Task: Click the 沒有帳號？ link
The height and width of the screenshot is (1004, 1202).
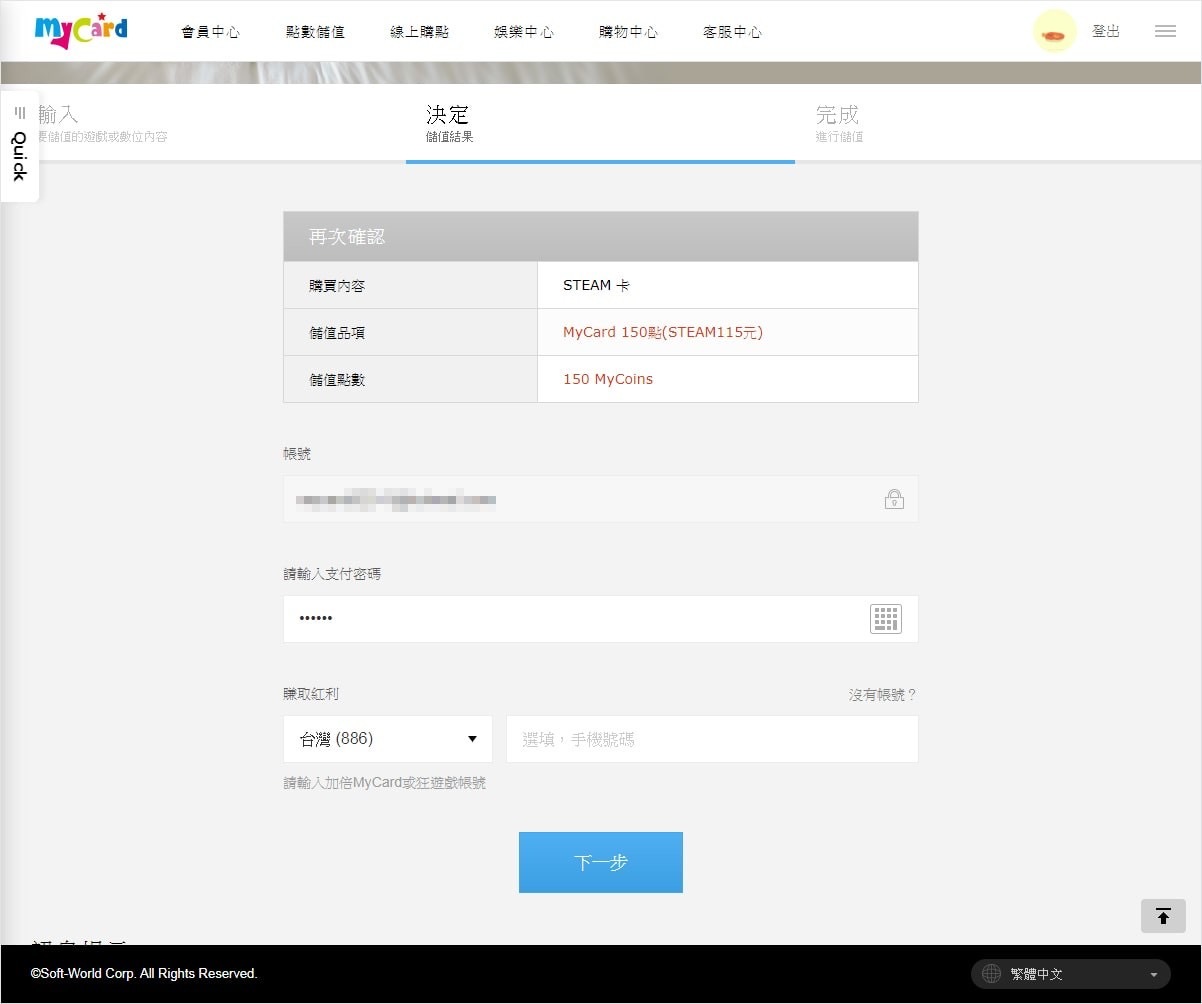Action: [x=883, y=695]
